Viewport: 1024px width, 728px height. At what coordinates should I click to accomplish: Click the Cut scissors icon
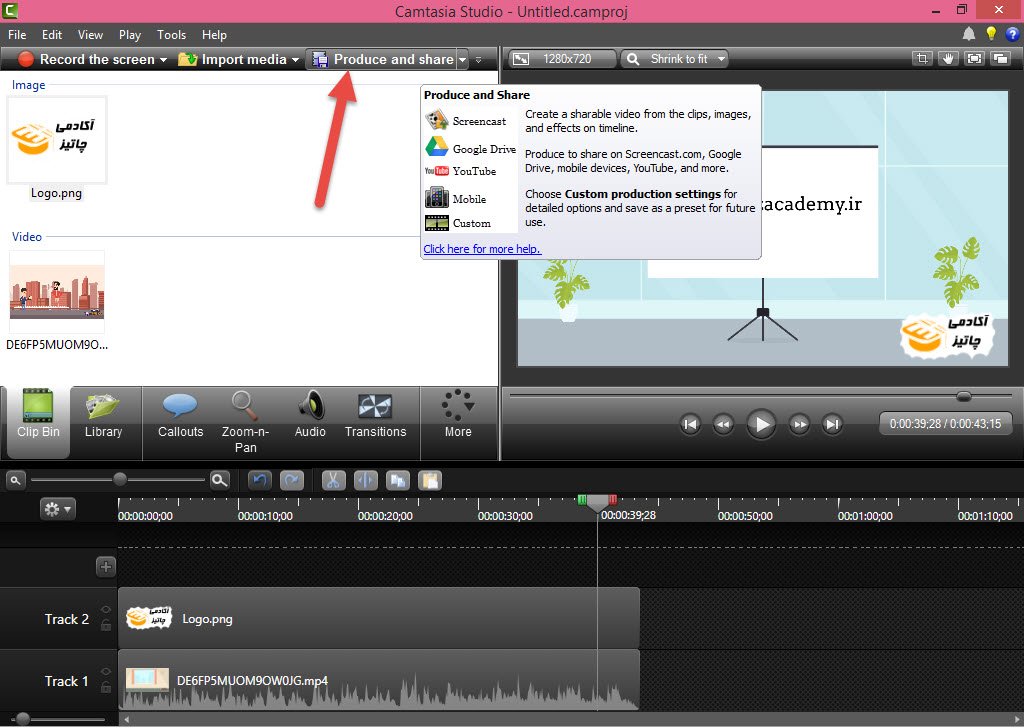[333, 481]
